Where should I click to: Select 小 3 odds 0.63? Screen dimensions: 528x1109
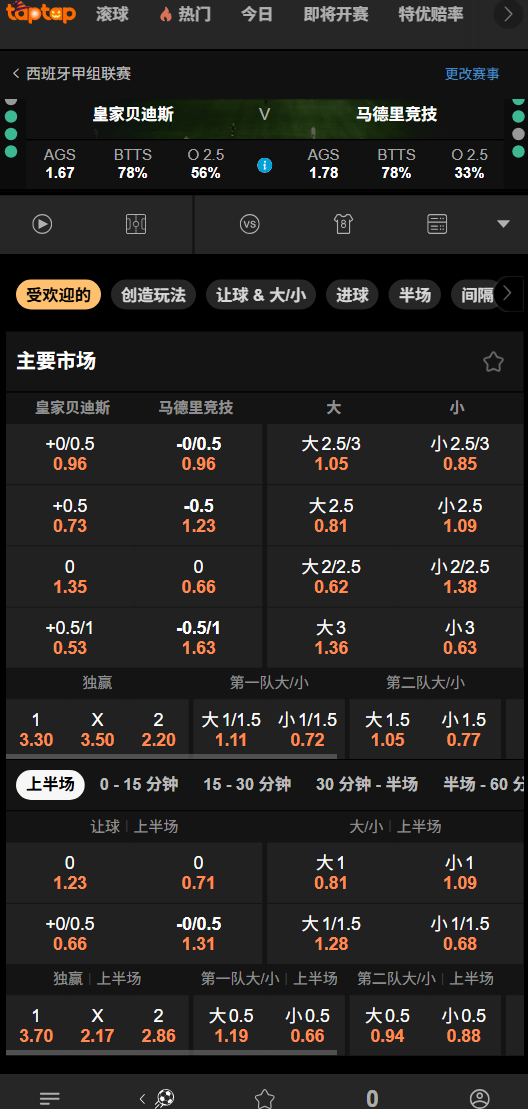point(460,637)
